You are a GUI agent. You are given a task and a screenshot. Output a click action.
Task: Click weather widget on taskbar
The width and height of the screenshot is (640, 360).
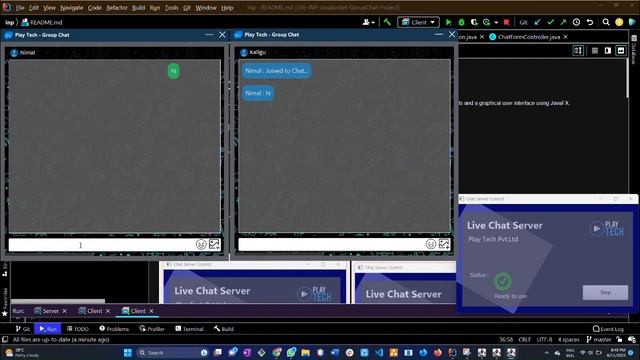pyautogui.click(x=21, y=353)
